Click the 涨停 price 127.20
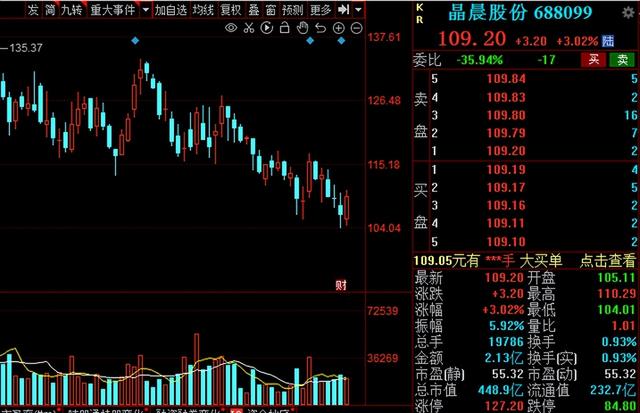The width and height of the screenshot is (640, 413). [504, 406]
